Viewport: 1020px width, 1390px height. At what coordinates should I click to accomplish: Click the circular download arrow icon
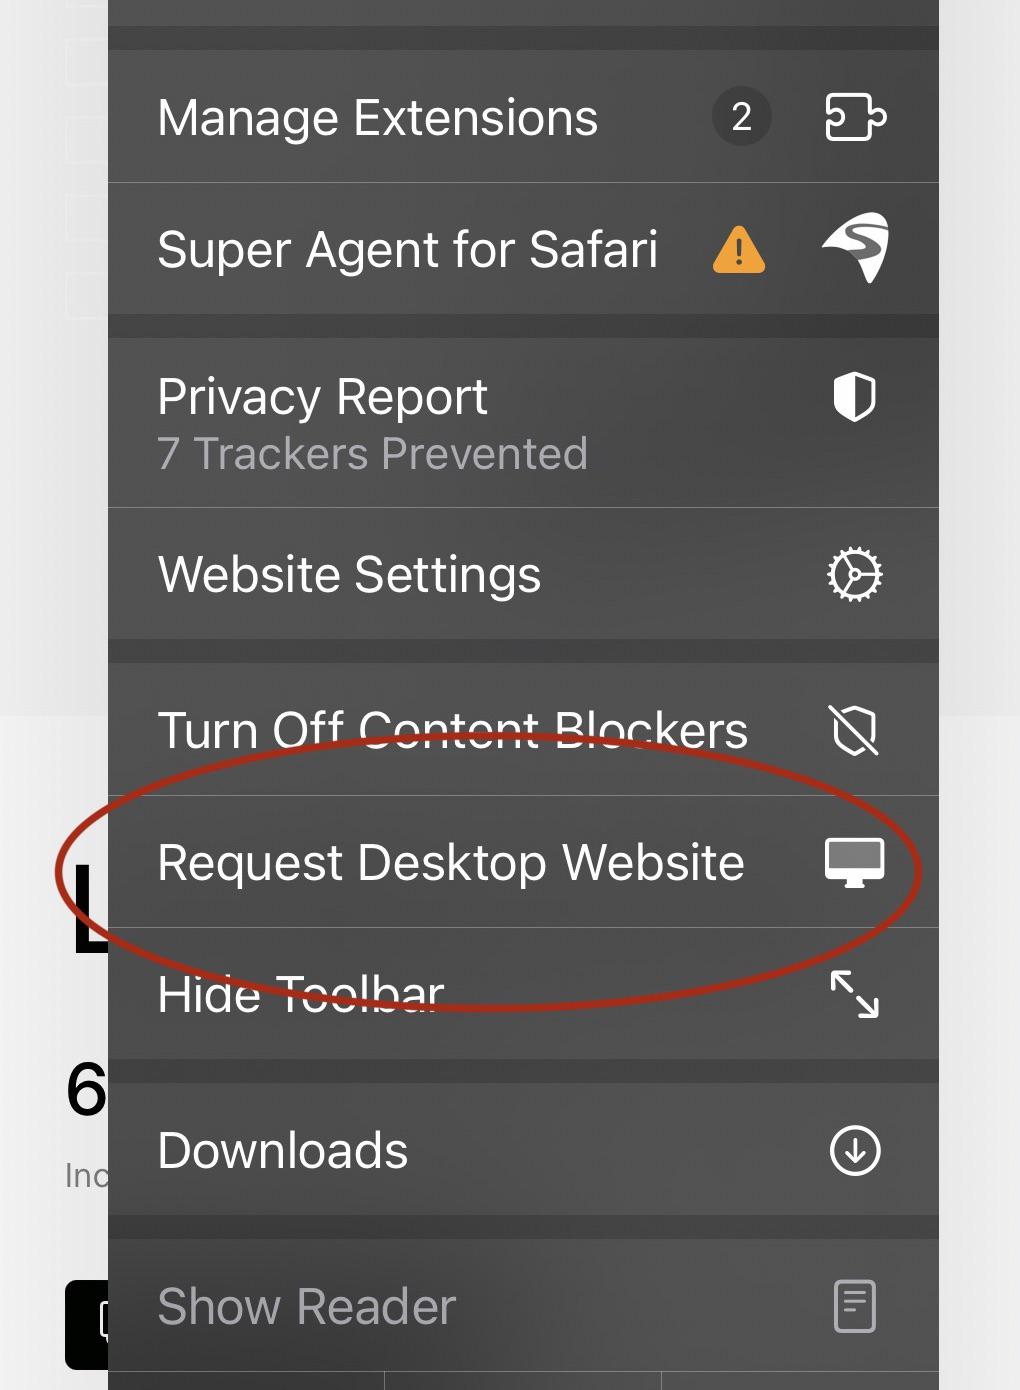pos(855,1150)
